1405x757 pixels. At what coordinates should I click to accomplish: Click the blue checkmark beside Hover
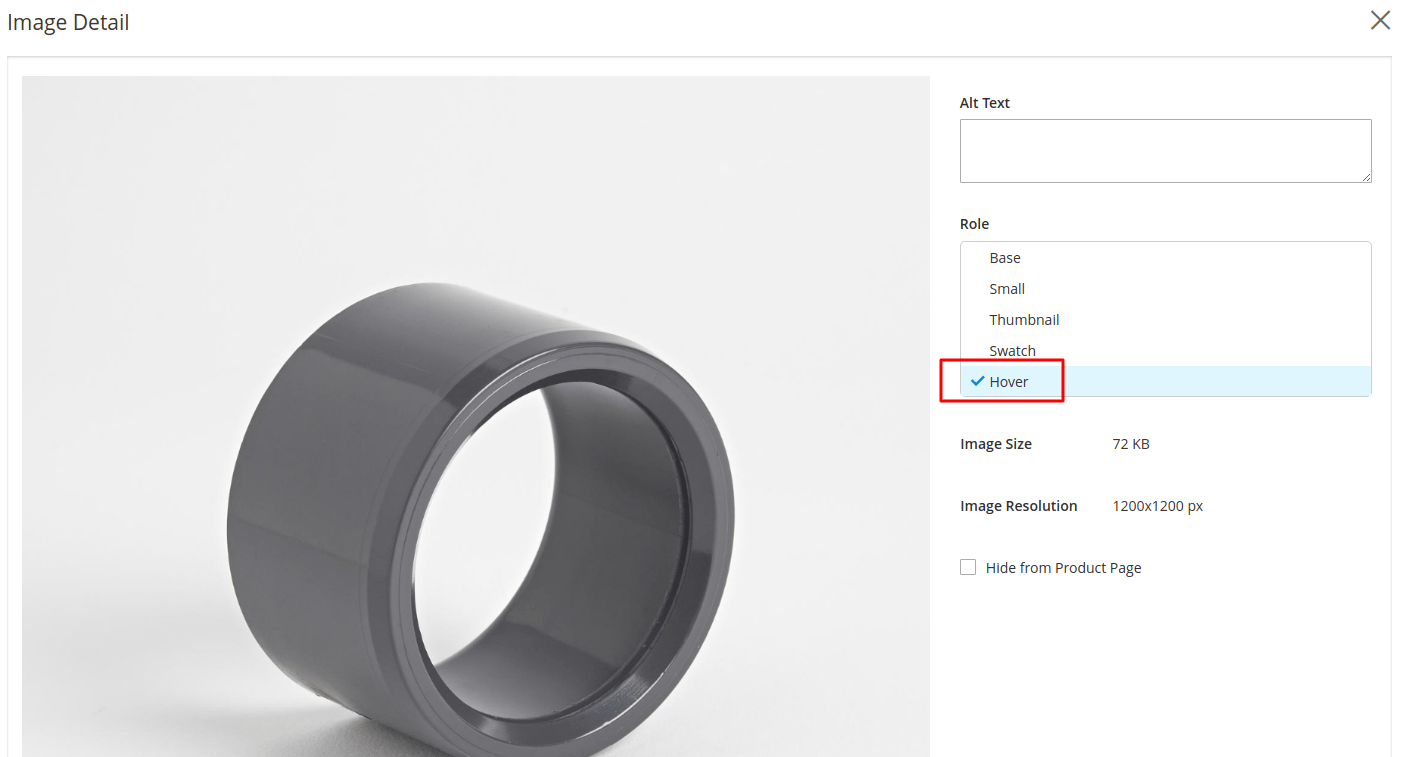pos(977,381)
